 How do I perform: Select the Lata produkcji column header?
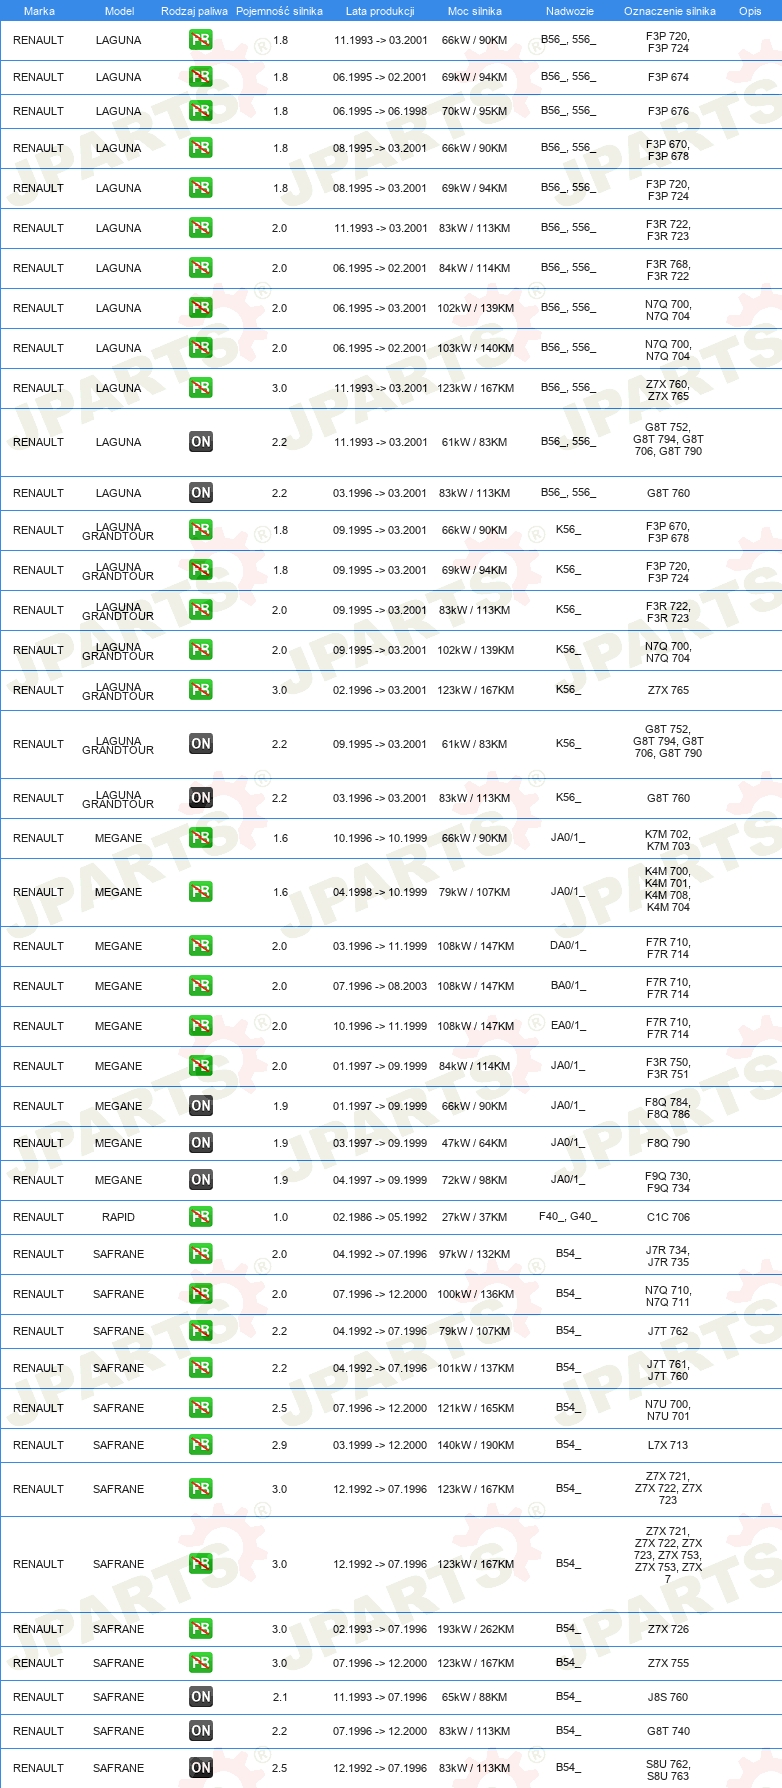[x=380, y=11]
